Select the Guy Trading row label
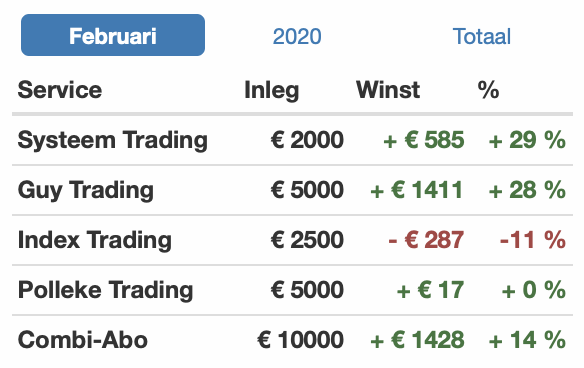Screen dimensions: 584x368 (x=86, y=190)
